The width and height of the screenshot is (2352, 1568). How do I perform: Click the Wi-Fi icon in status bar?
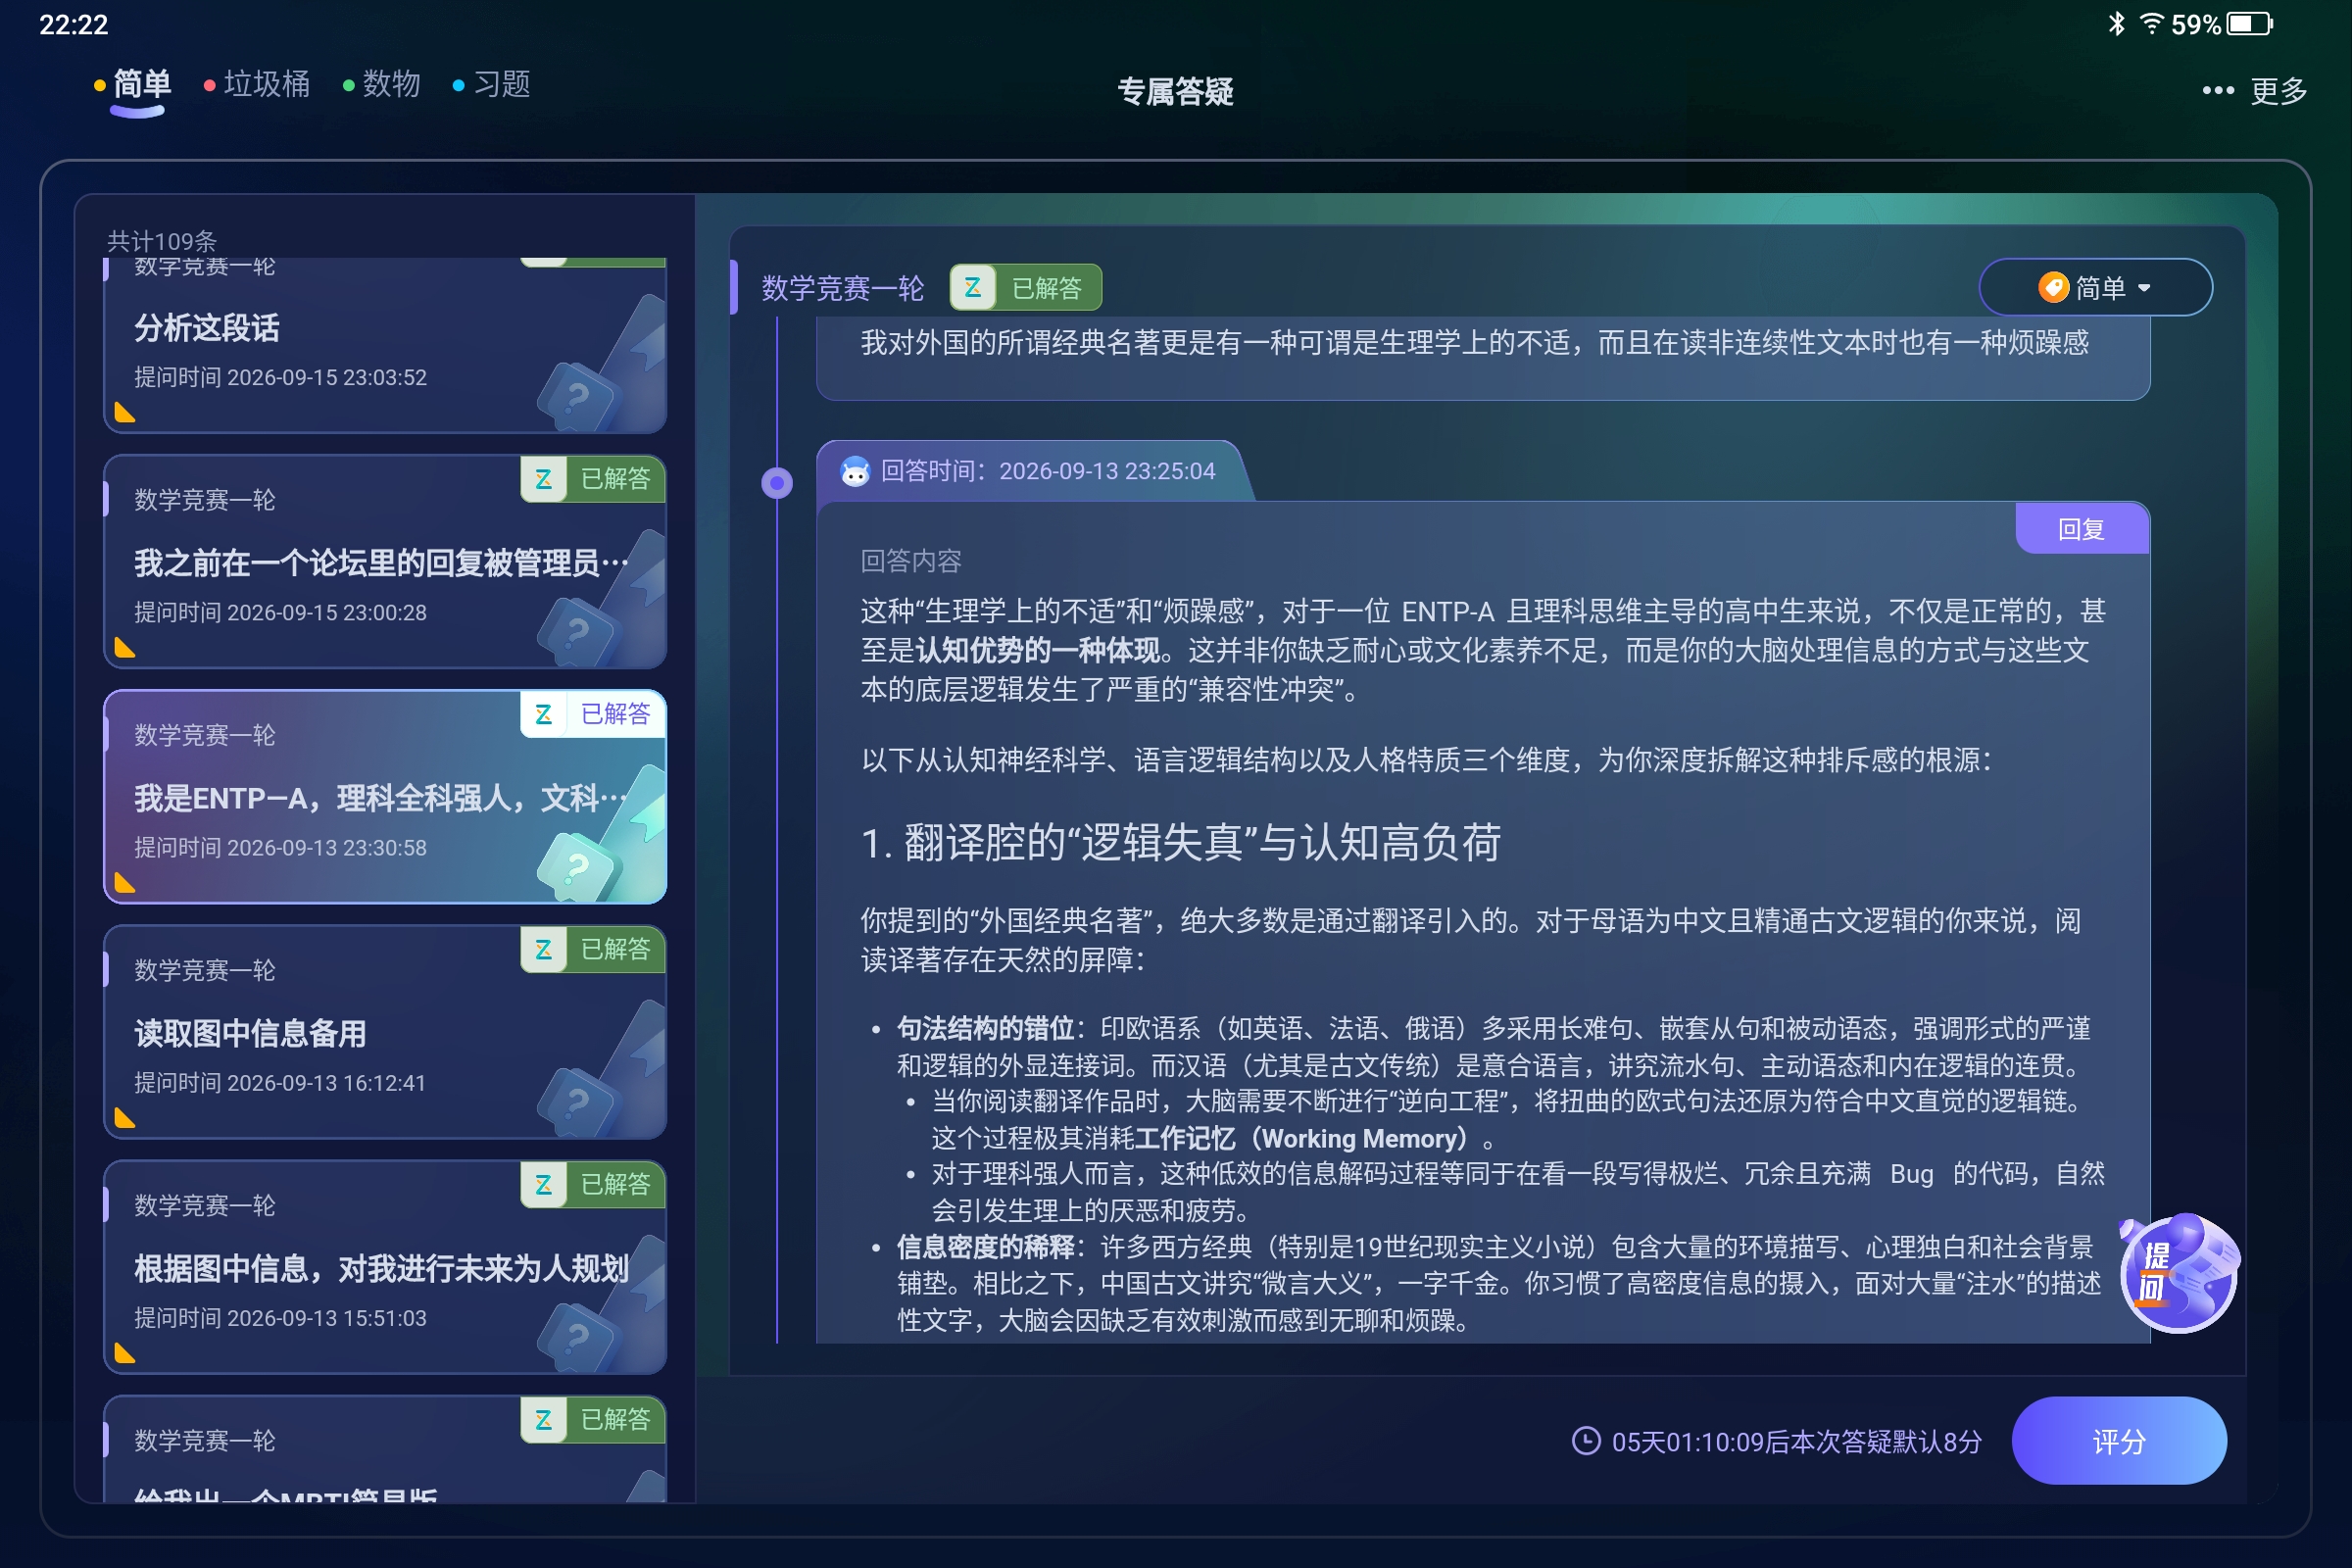(2150, 24)
